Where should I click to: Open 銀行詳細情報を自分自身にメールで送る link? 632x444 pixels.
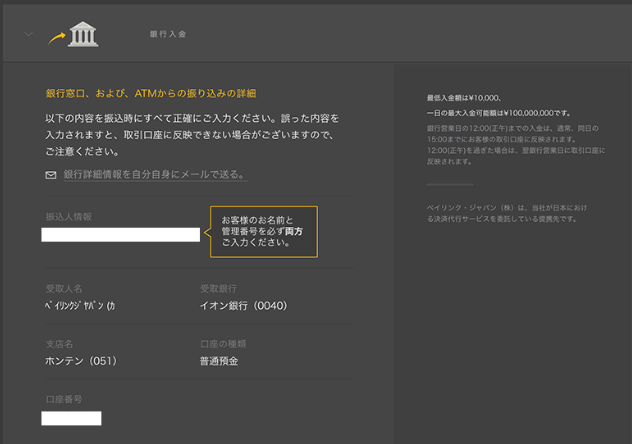point(155,174)
